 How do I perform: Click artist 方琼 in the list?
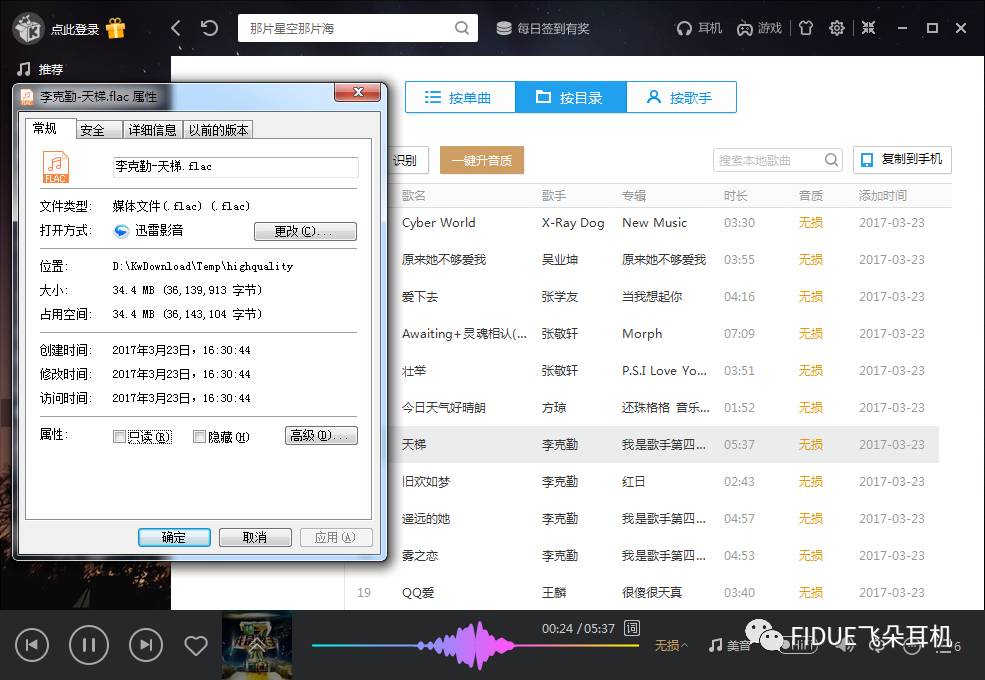click(x=553, y=408)
